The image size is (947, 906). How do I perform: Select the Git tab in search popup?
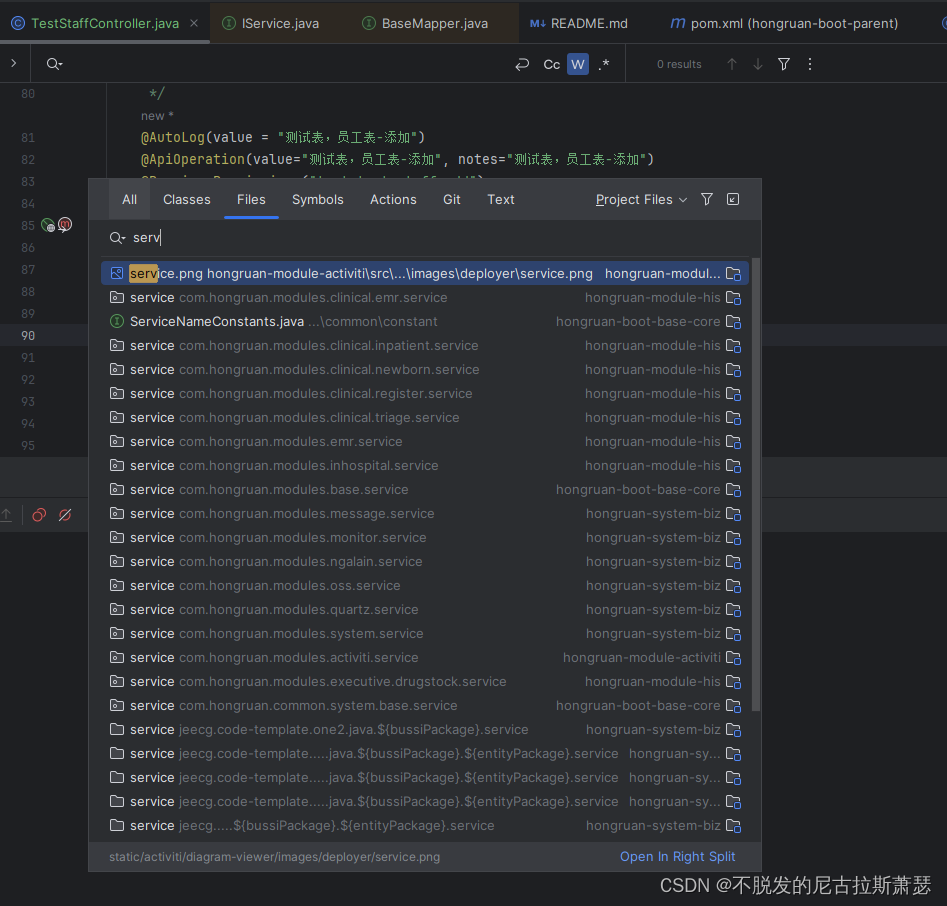452,199
